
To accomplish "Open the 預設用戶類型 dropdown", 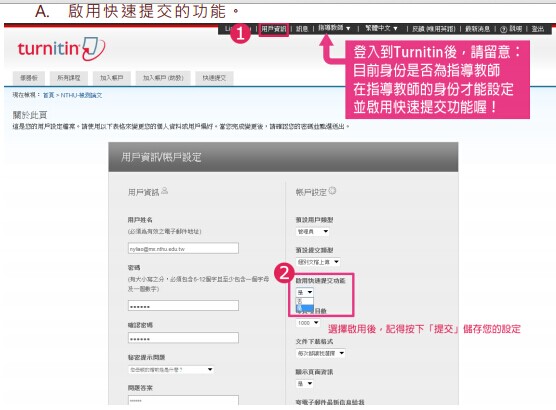I will pos(312,232).
